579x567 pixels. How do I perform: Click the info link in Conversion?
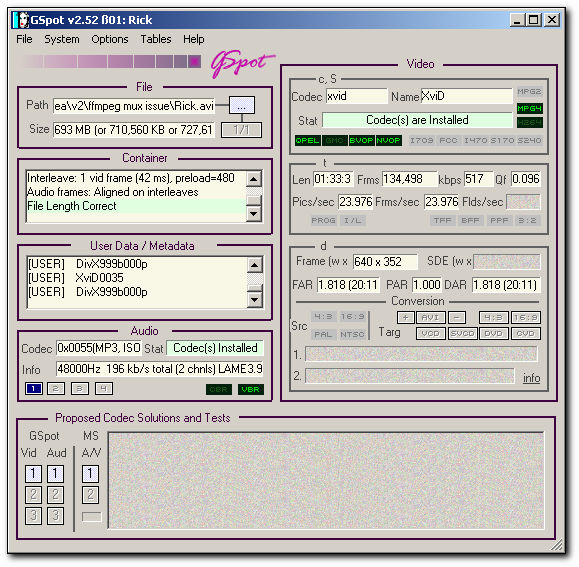click(x=531, y=378)
